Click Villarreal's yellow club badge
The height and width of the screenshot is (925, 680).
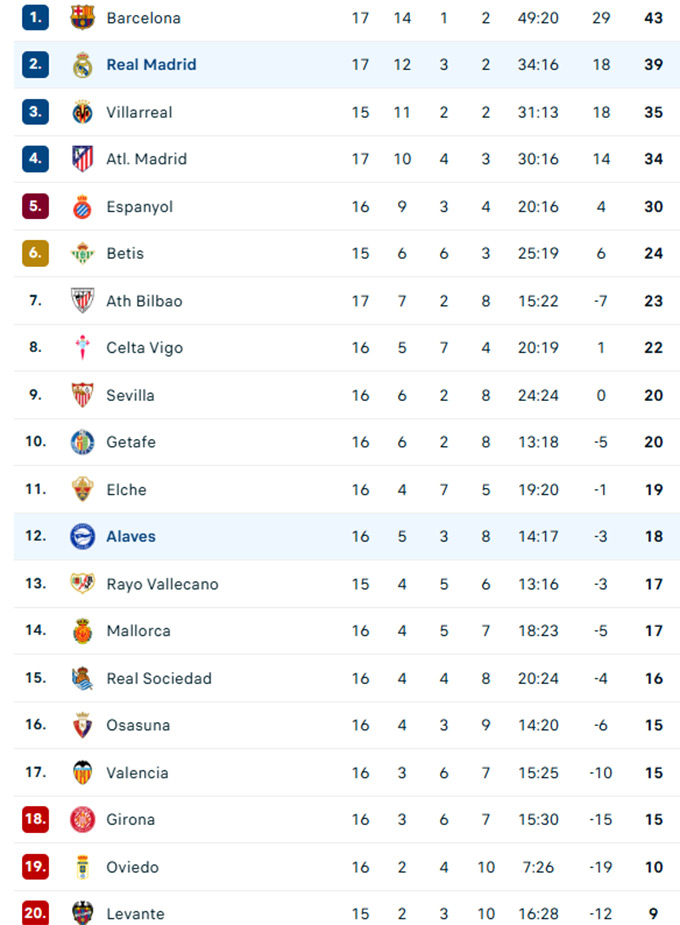83,112
